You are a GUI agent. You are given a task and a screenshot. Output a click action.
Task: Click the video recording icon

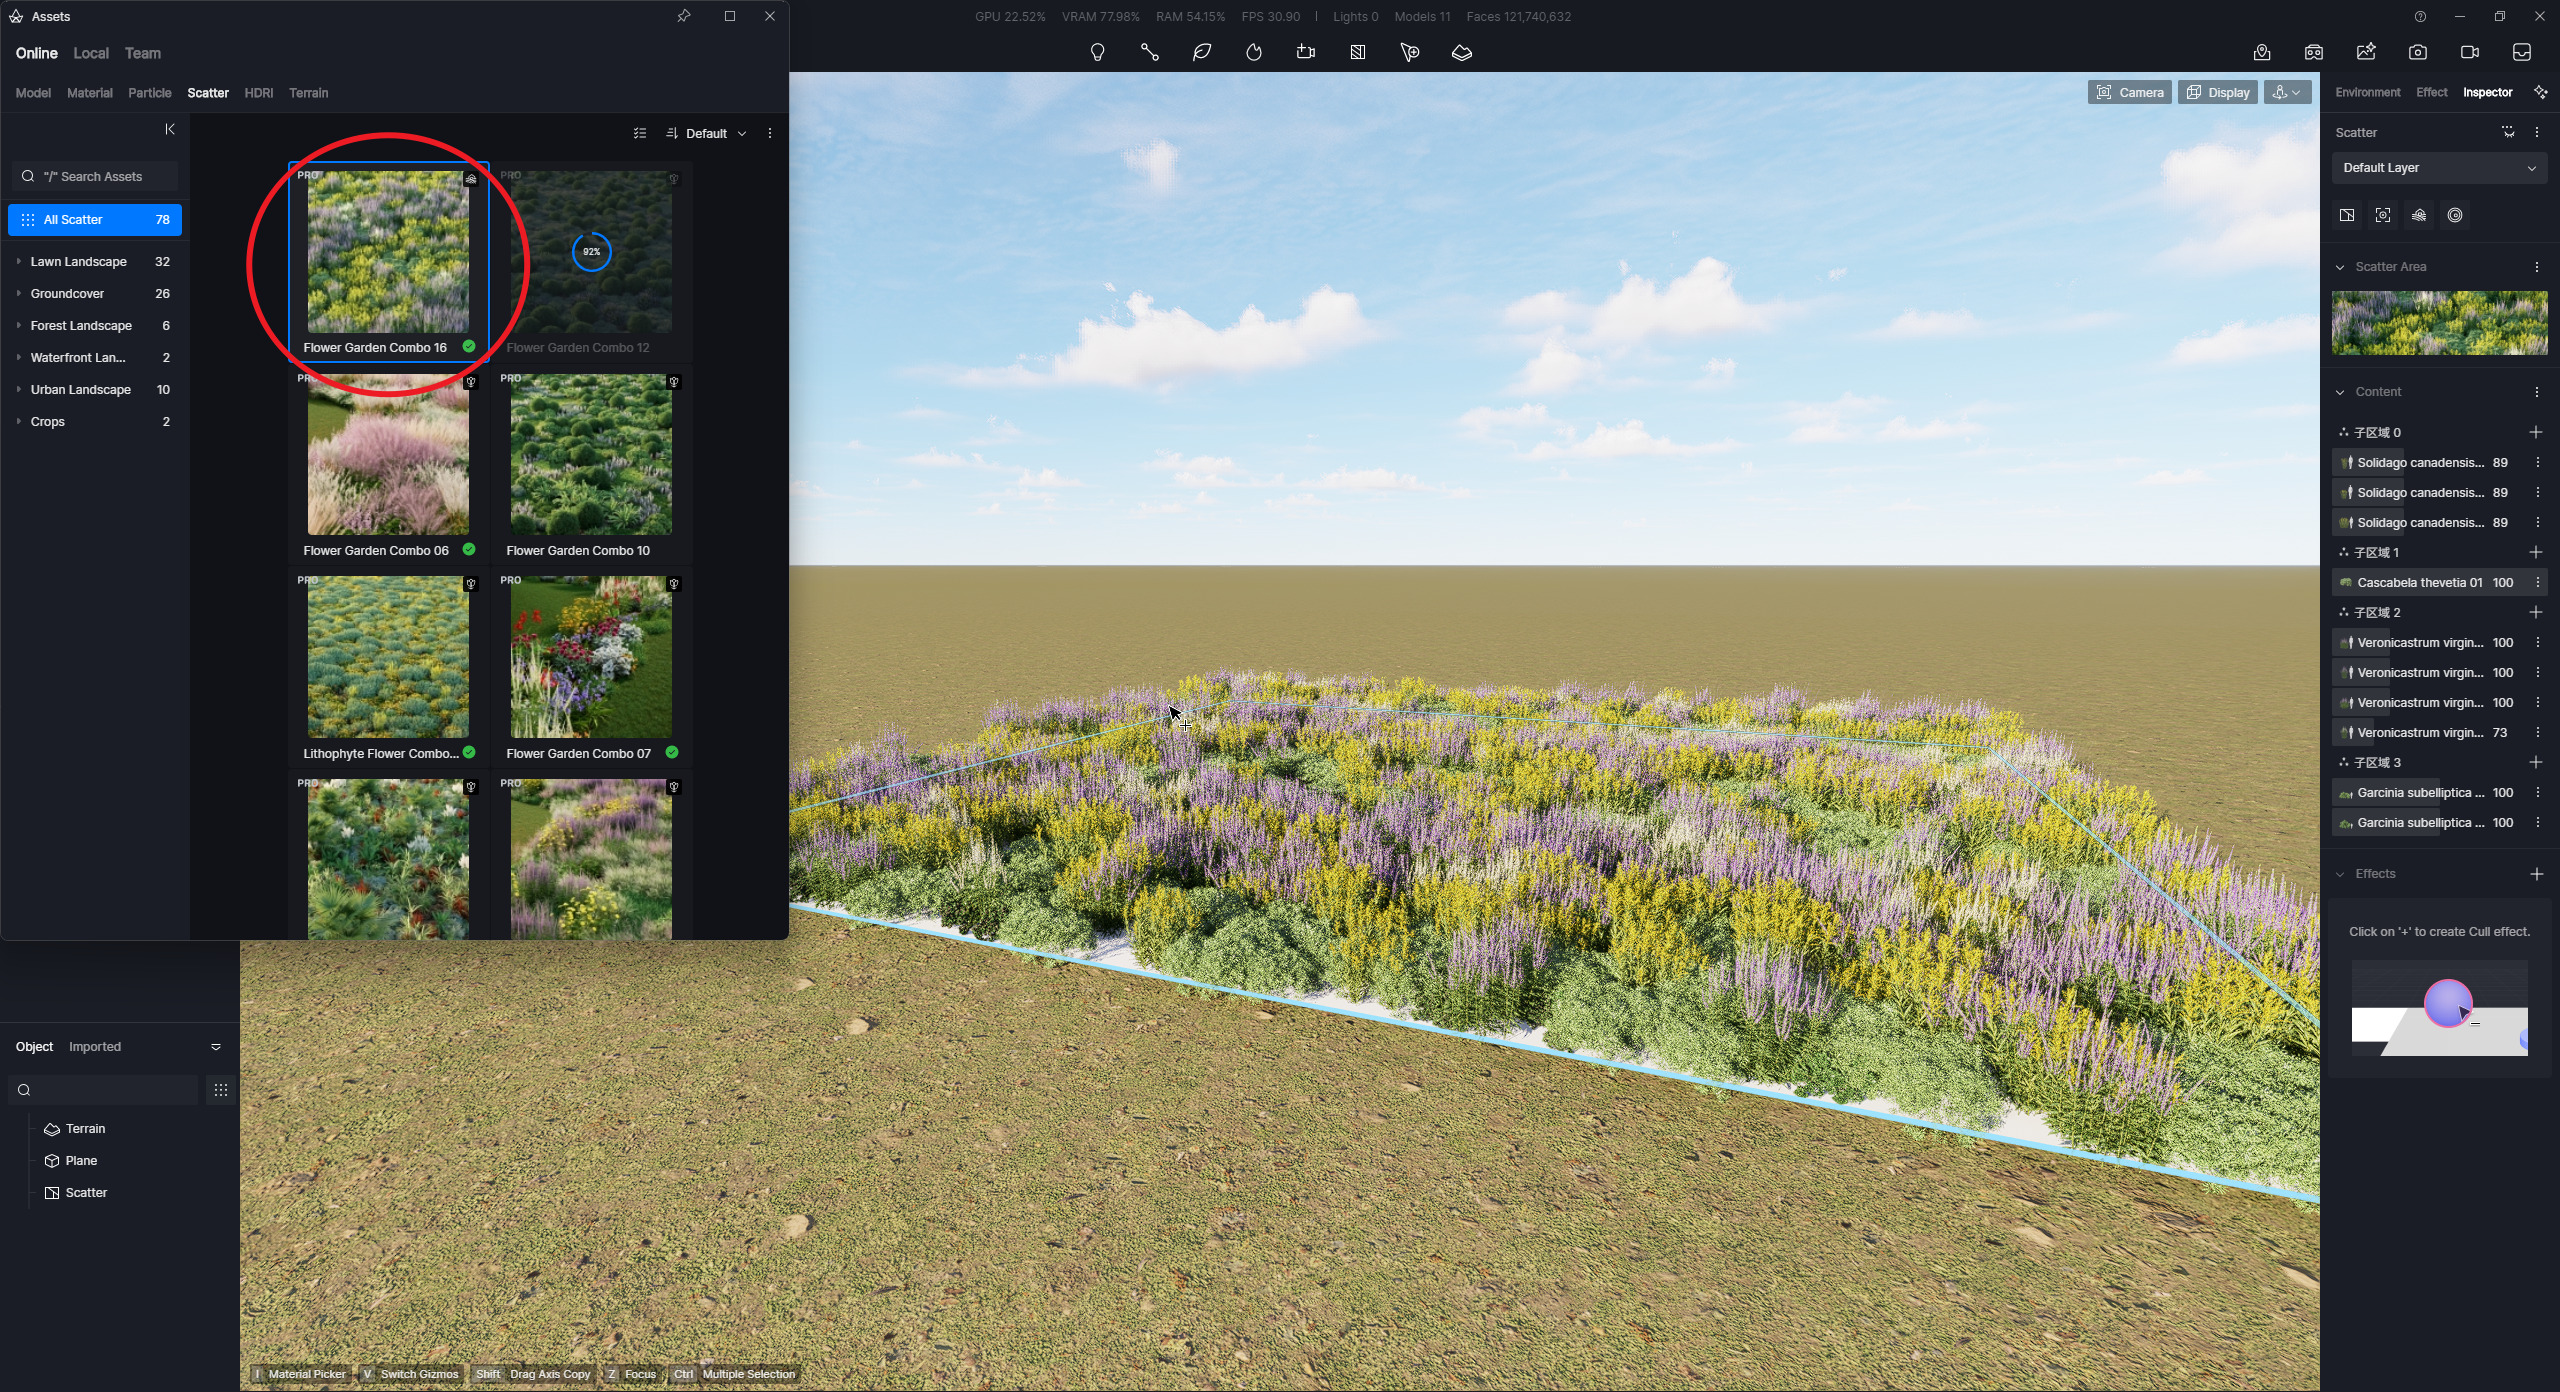click(x=2470, y=52)
